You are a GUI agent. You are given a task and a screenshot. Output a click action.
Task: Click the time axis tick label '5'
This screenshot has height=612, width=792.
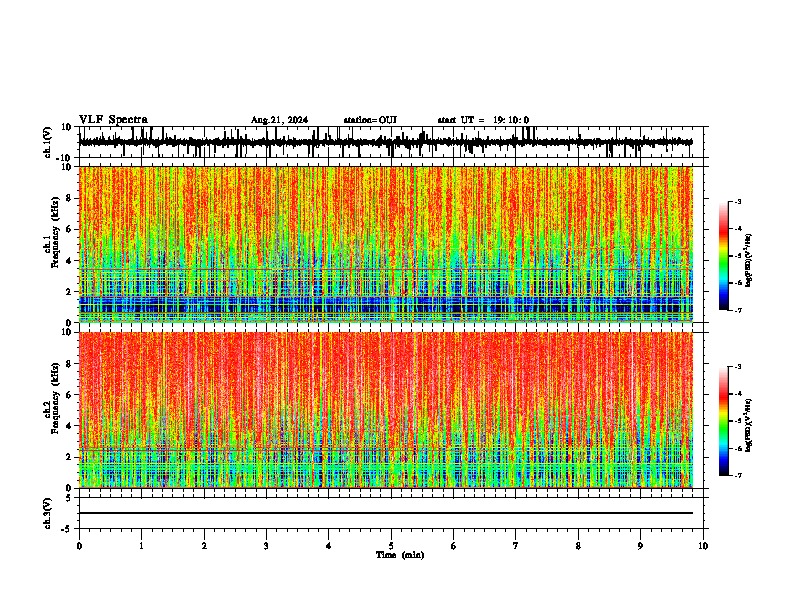tap(391, 546)
